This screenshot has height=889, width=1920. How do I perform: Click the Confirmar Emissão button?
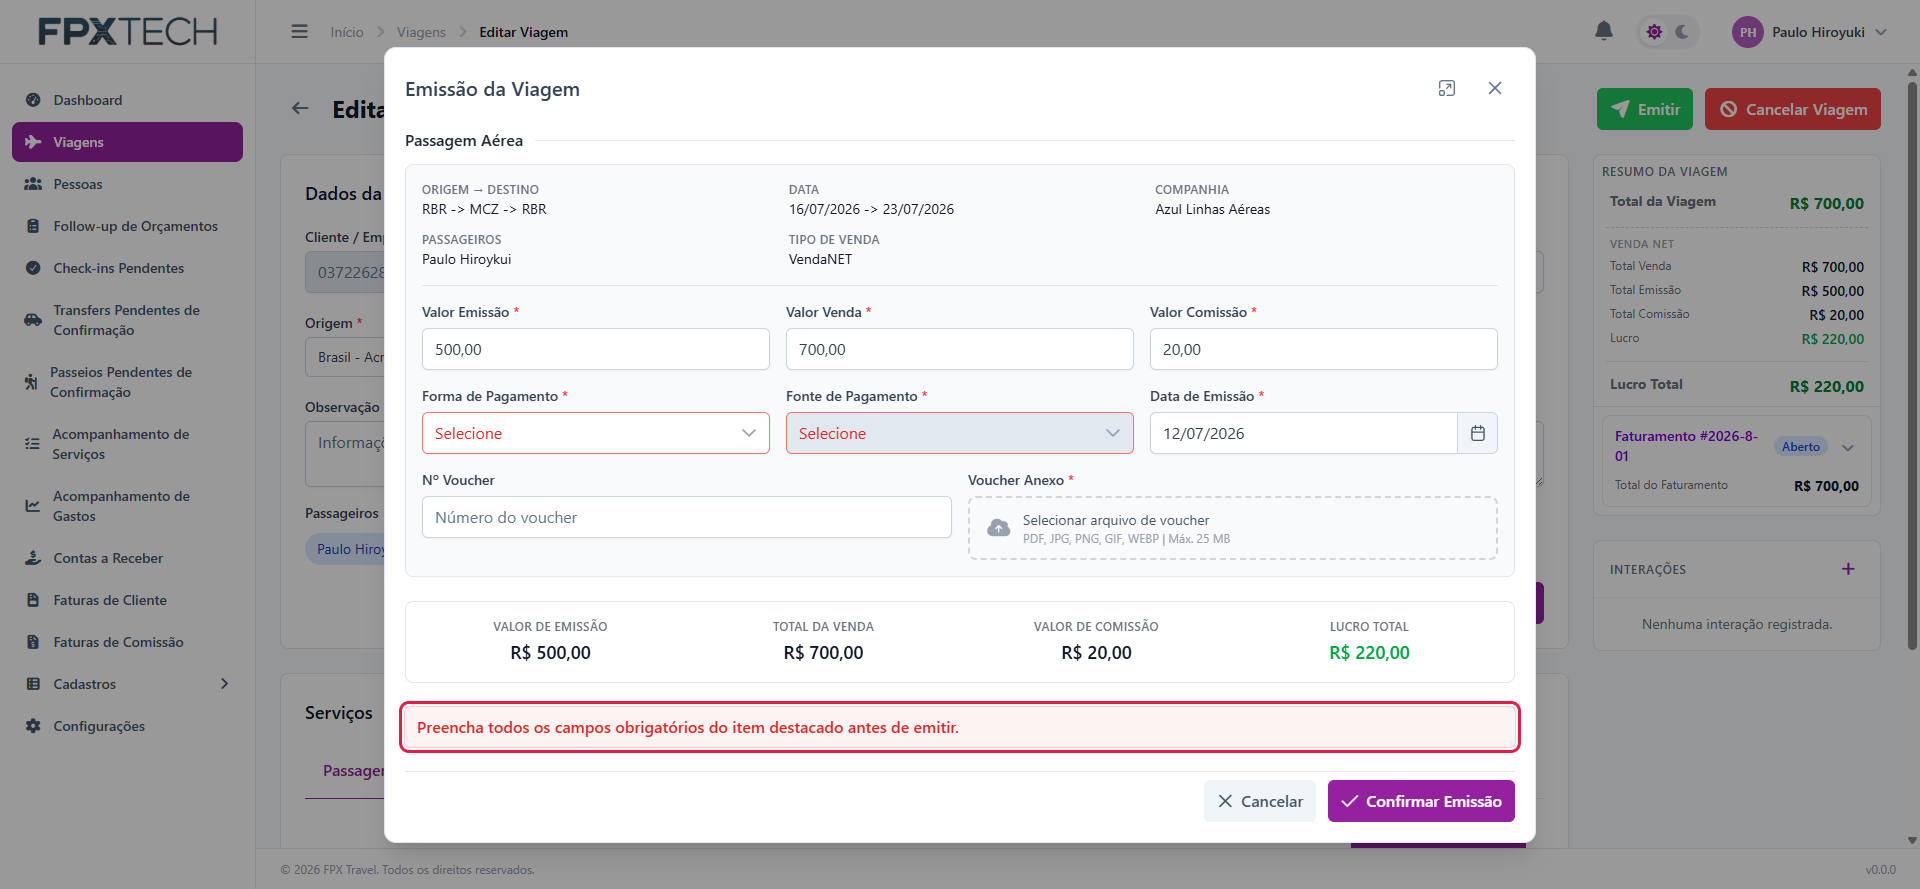1421,801
